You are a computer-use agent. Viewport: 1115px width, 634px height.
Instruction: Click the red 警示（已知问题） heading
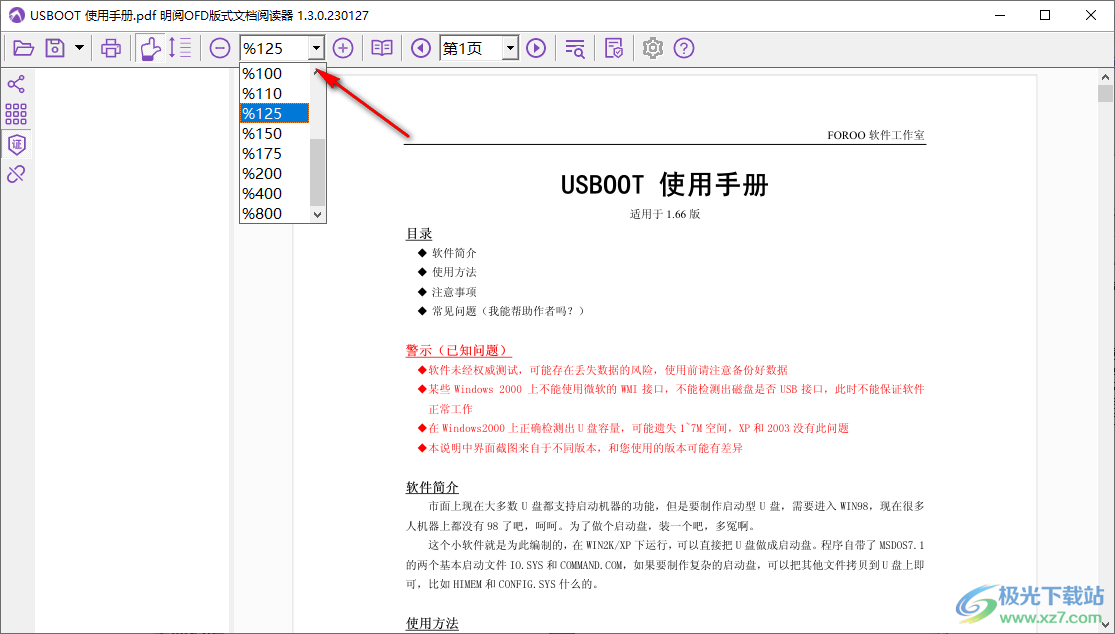[459, 350]
